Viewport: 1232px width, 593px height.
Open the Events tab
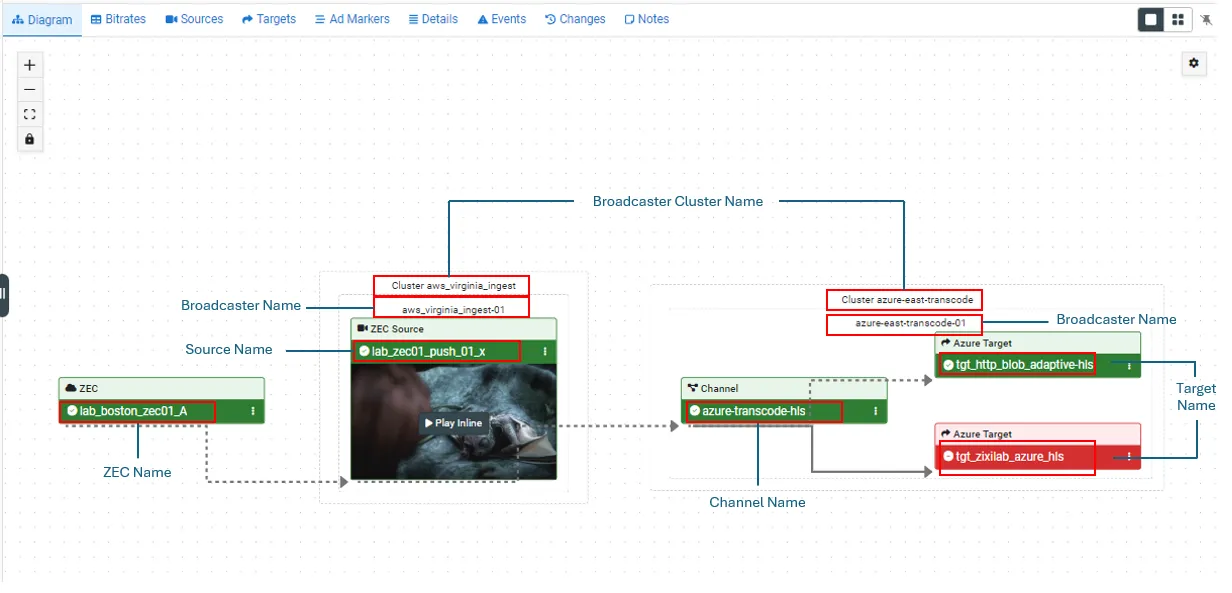(x=502, y=19)
